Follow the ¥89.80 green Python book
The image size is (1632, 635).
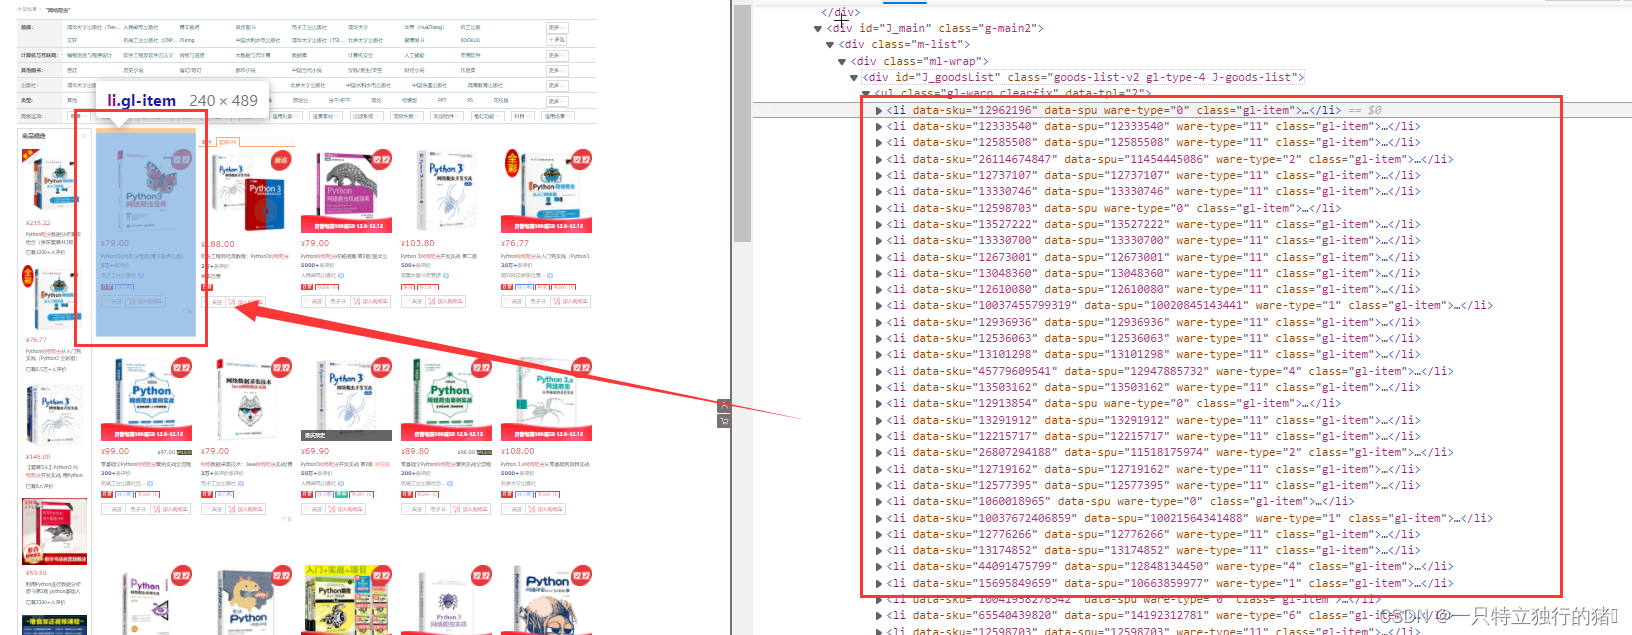click(x=412, y=509)
